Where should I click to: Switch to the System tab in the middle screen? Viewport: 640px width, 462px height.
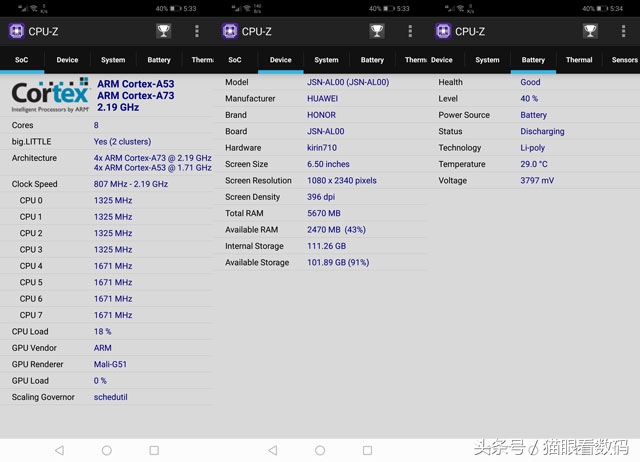click(x=327, y=60)
